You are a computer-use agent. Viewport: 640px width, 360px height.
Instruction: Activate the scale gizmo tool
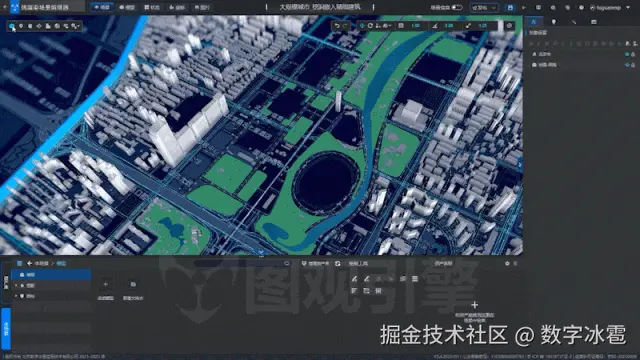point(378,26)
